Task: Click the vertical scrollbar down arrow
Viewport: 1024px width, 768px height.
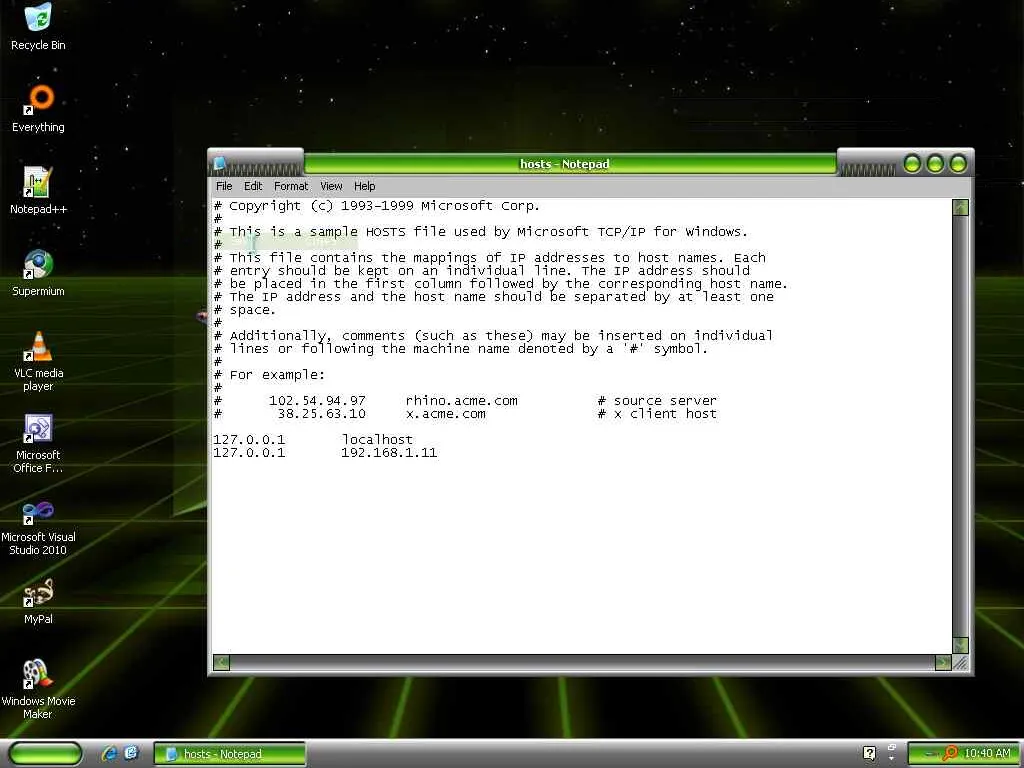Action: 960,645
